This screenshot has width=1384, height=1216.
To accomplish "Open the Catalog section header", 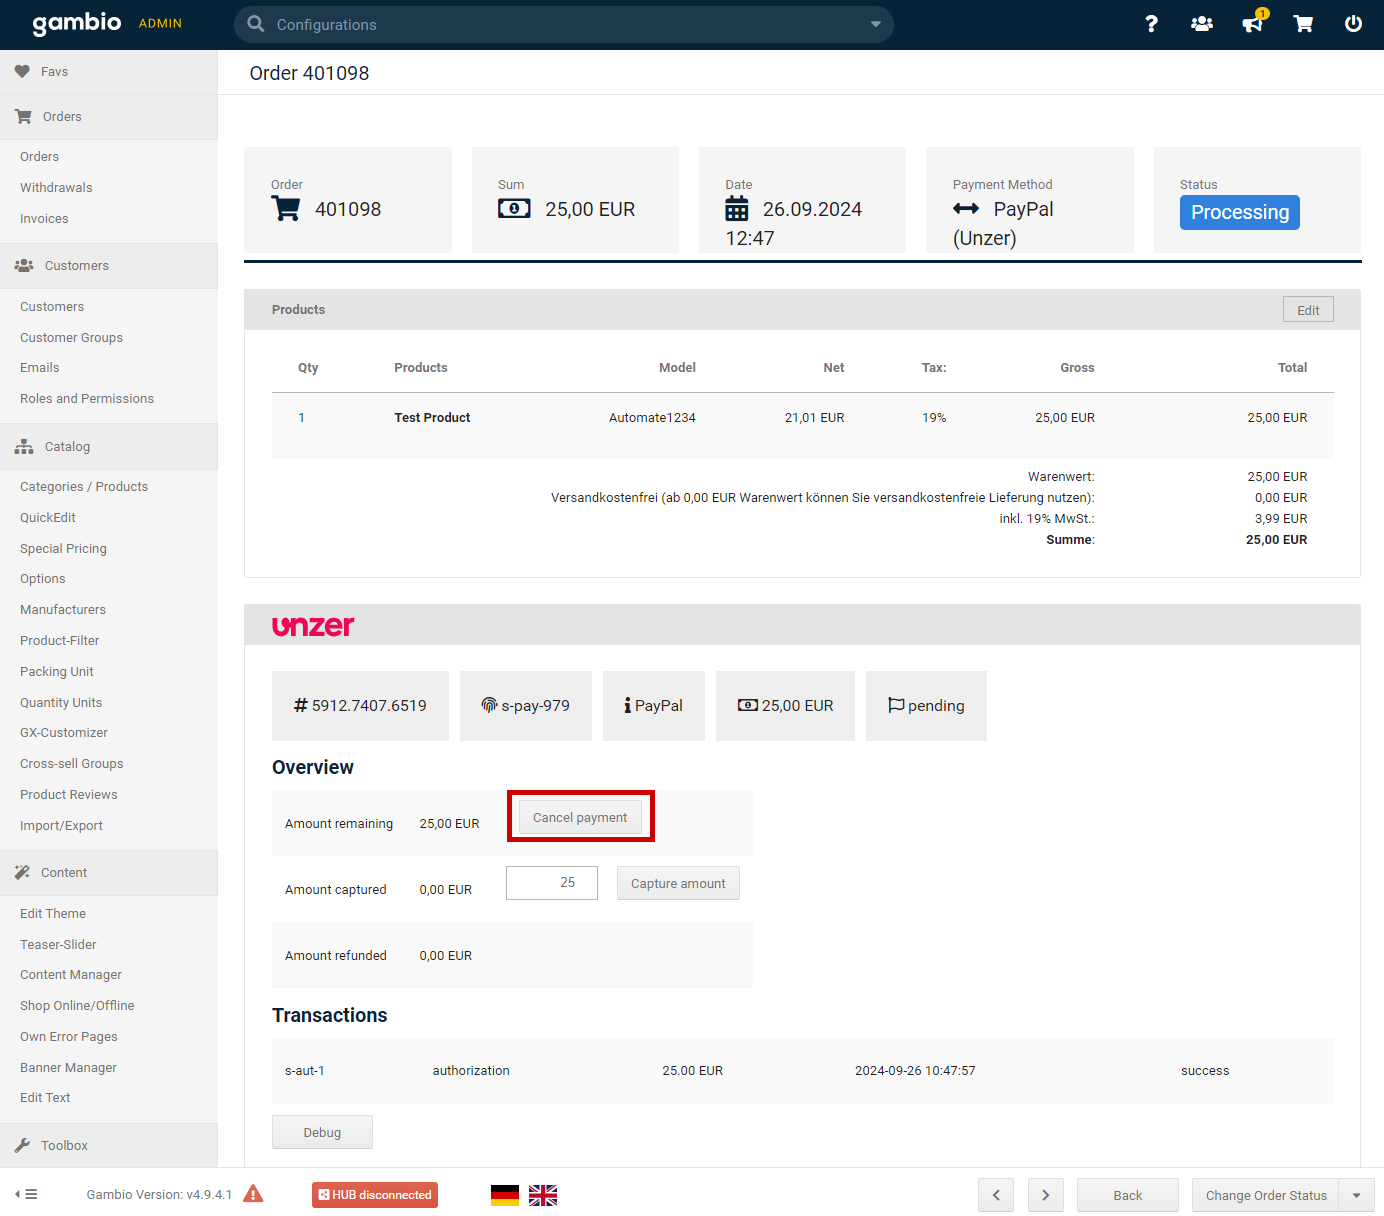I will (x=108, y=447).
